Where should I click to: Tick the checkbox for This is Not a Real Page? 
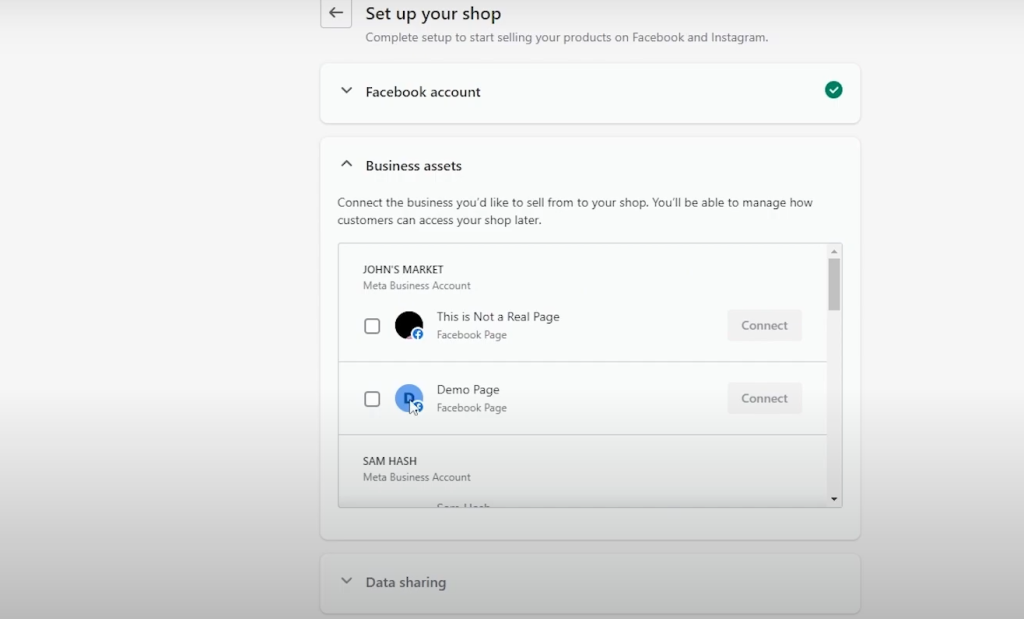372,326
